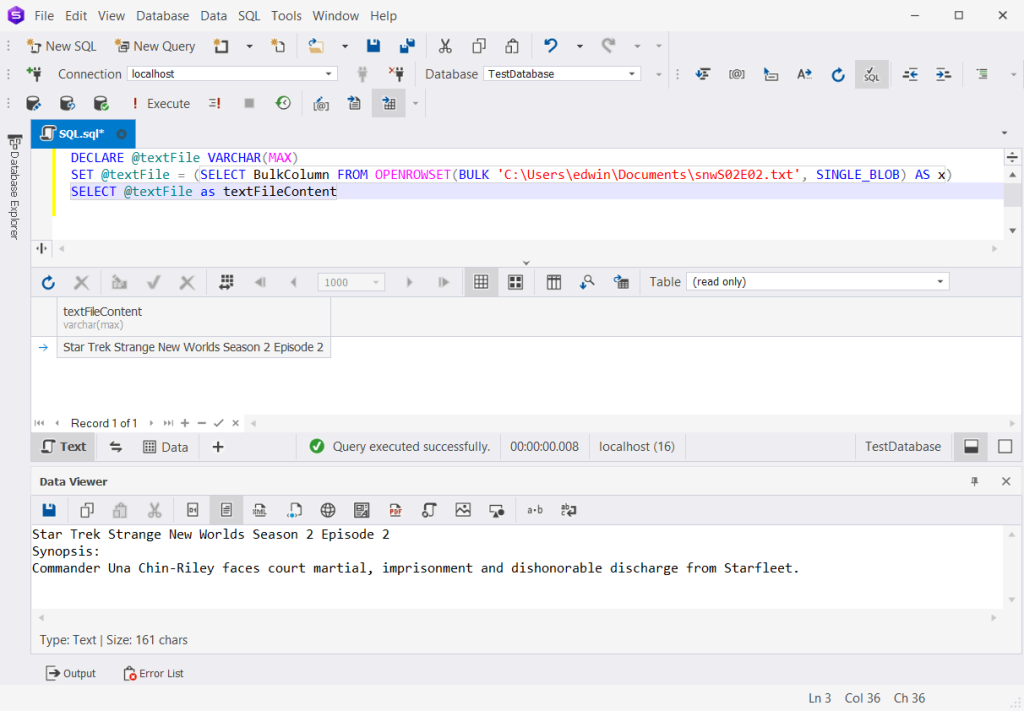Open the Table (read only) dropdown
This screenshot has width=1024, height=711.
[x=818, y=282]
